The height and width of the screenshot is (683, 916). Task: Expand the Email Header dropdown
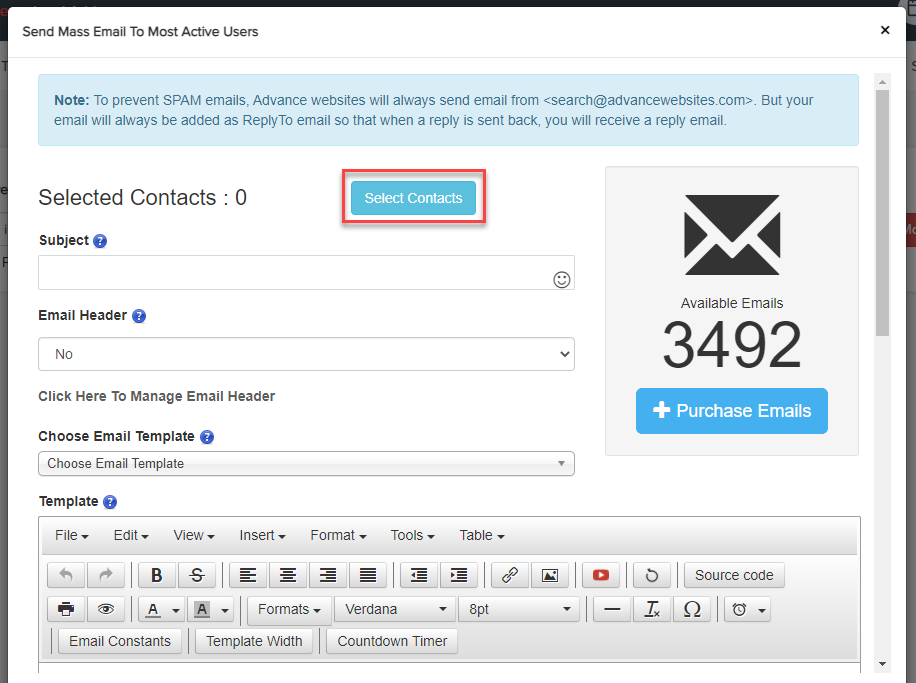pos(306,354)
